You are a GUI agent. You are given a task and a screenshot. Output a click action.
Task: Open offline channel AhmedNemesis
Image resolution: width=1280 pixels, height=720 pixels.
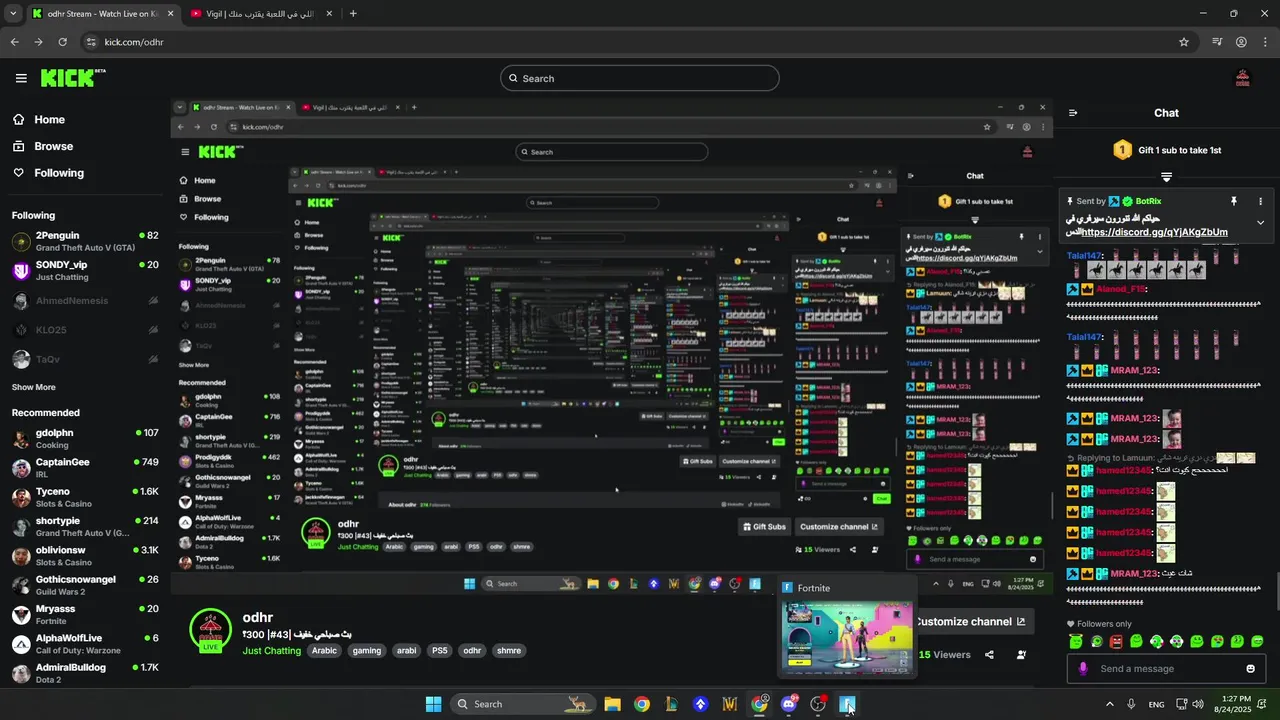pos(85,301)
